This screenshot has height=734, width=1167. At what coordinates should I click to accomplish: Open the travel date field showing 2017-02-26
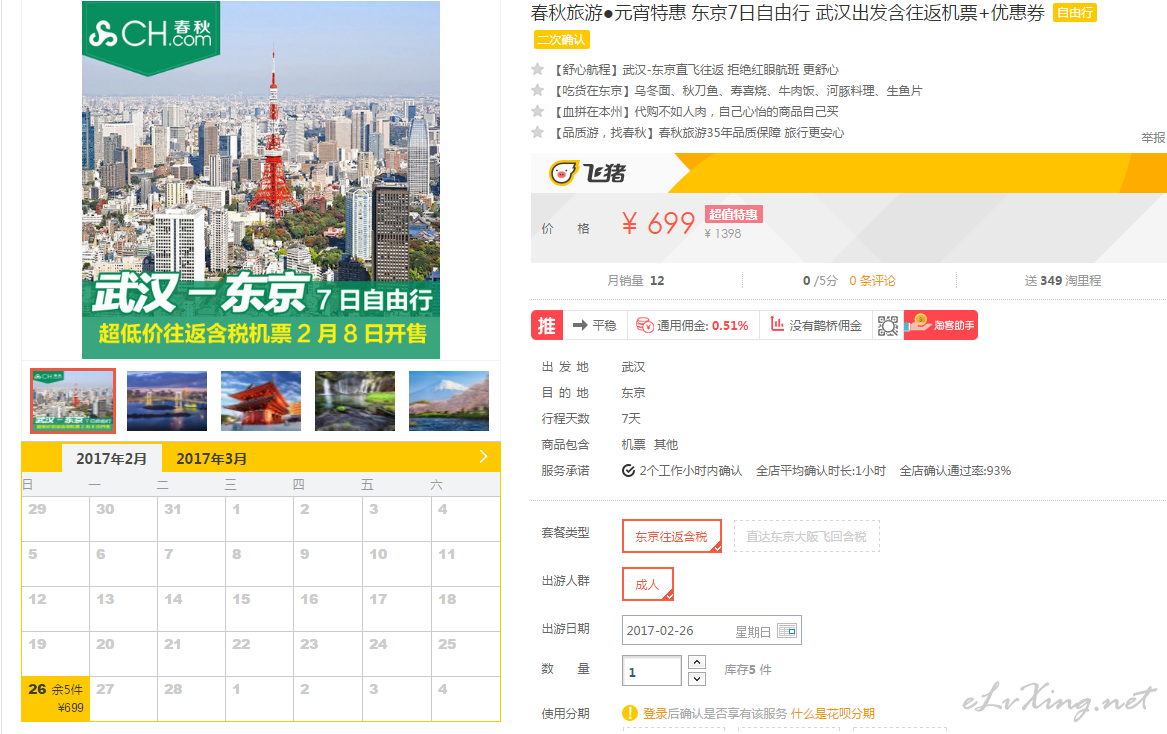(712, 631)
